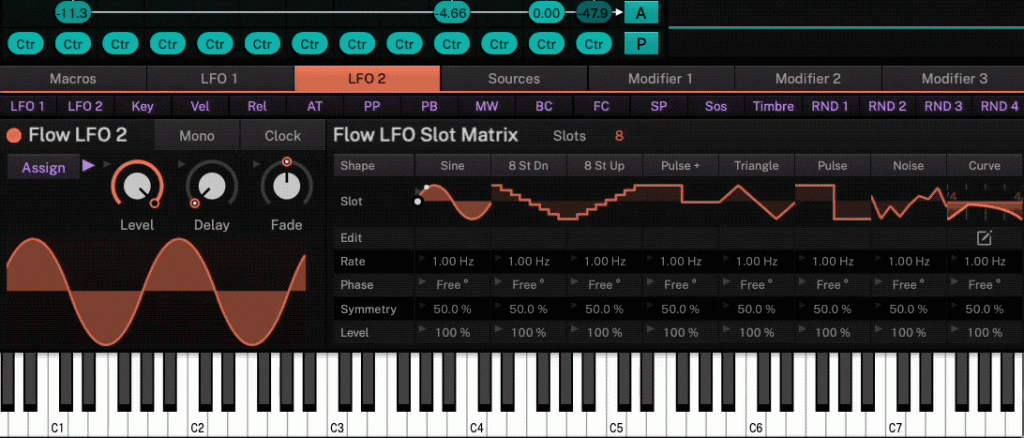Click the Level knob in Flow LFO 2
Screen dimensions: 1024x438
point(136,185)
